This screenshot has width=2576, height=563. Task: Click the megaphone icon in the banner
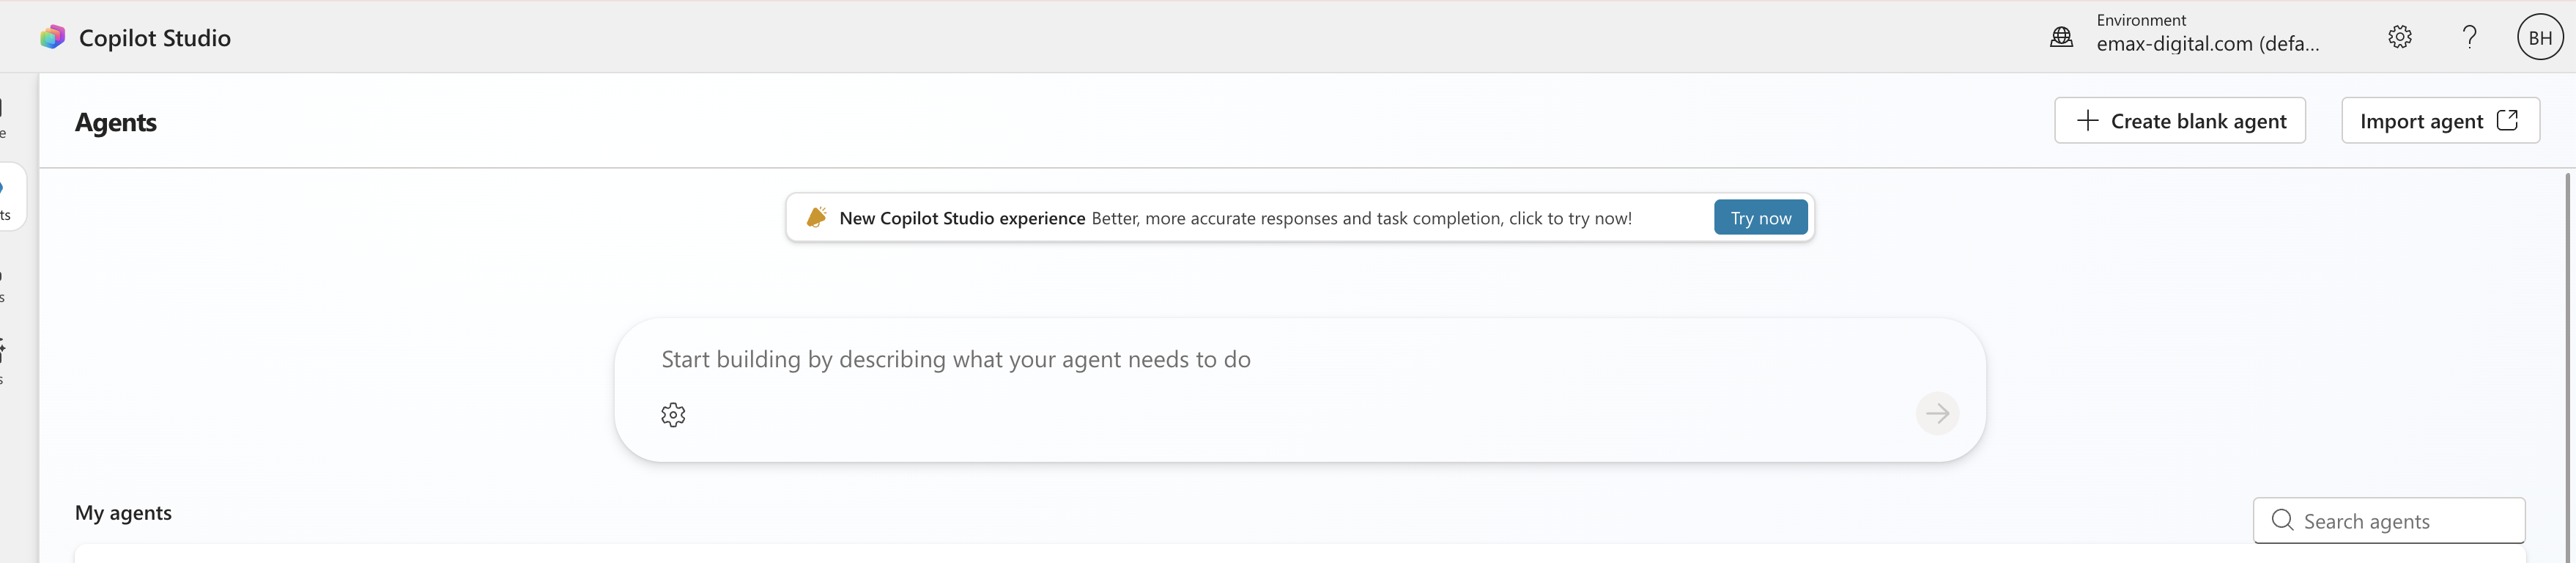816,217
